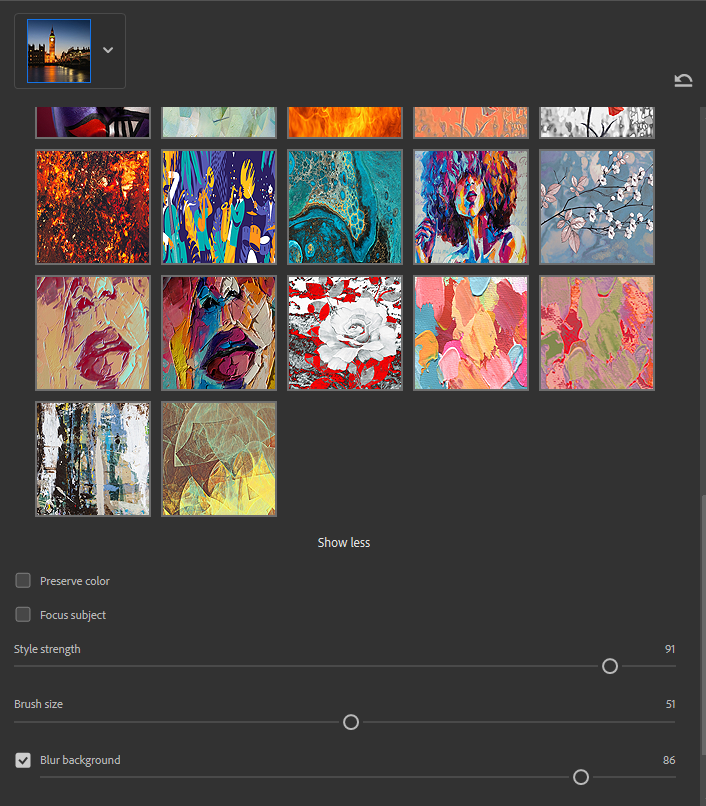The image size is (706, 806).
Task: Click the Show less link
Action: tap(343, 543)
